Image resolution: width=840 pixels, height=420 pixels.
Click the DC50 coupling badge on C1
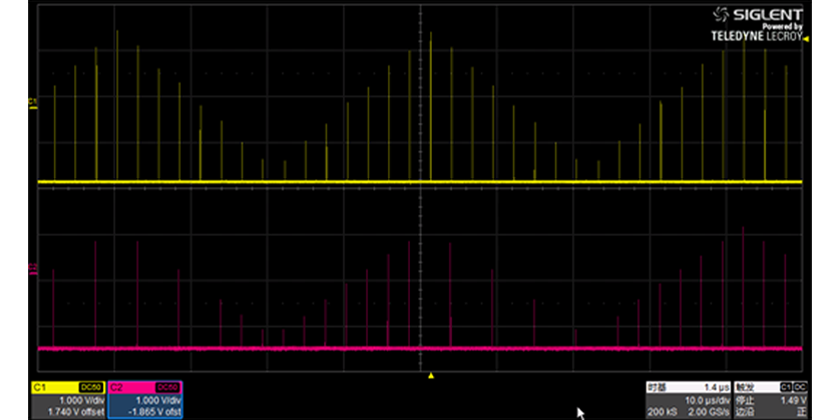pyautogui.click(x=91, y=386)
